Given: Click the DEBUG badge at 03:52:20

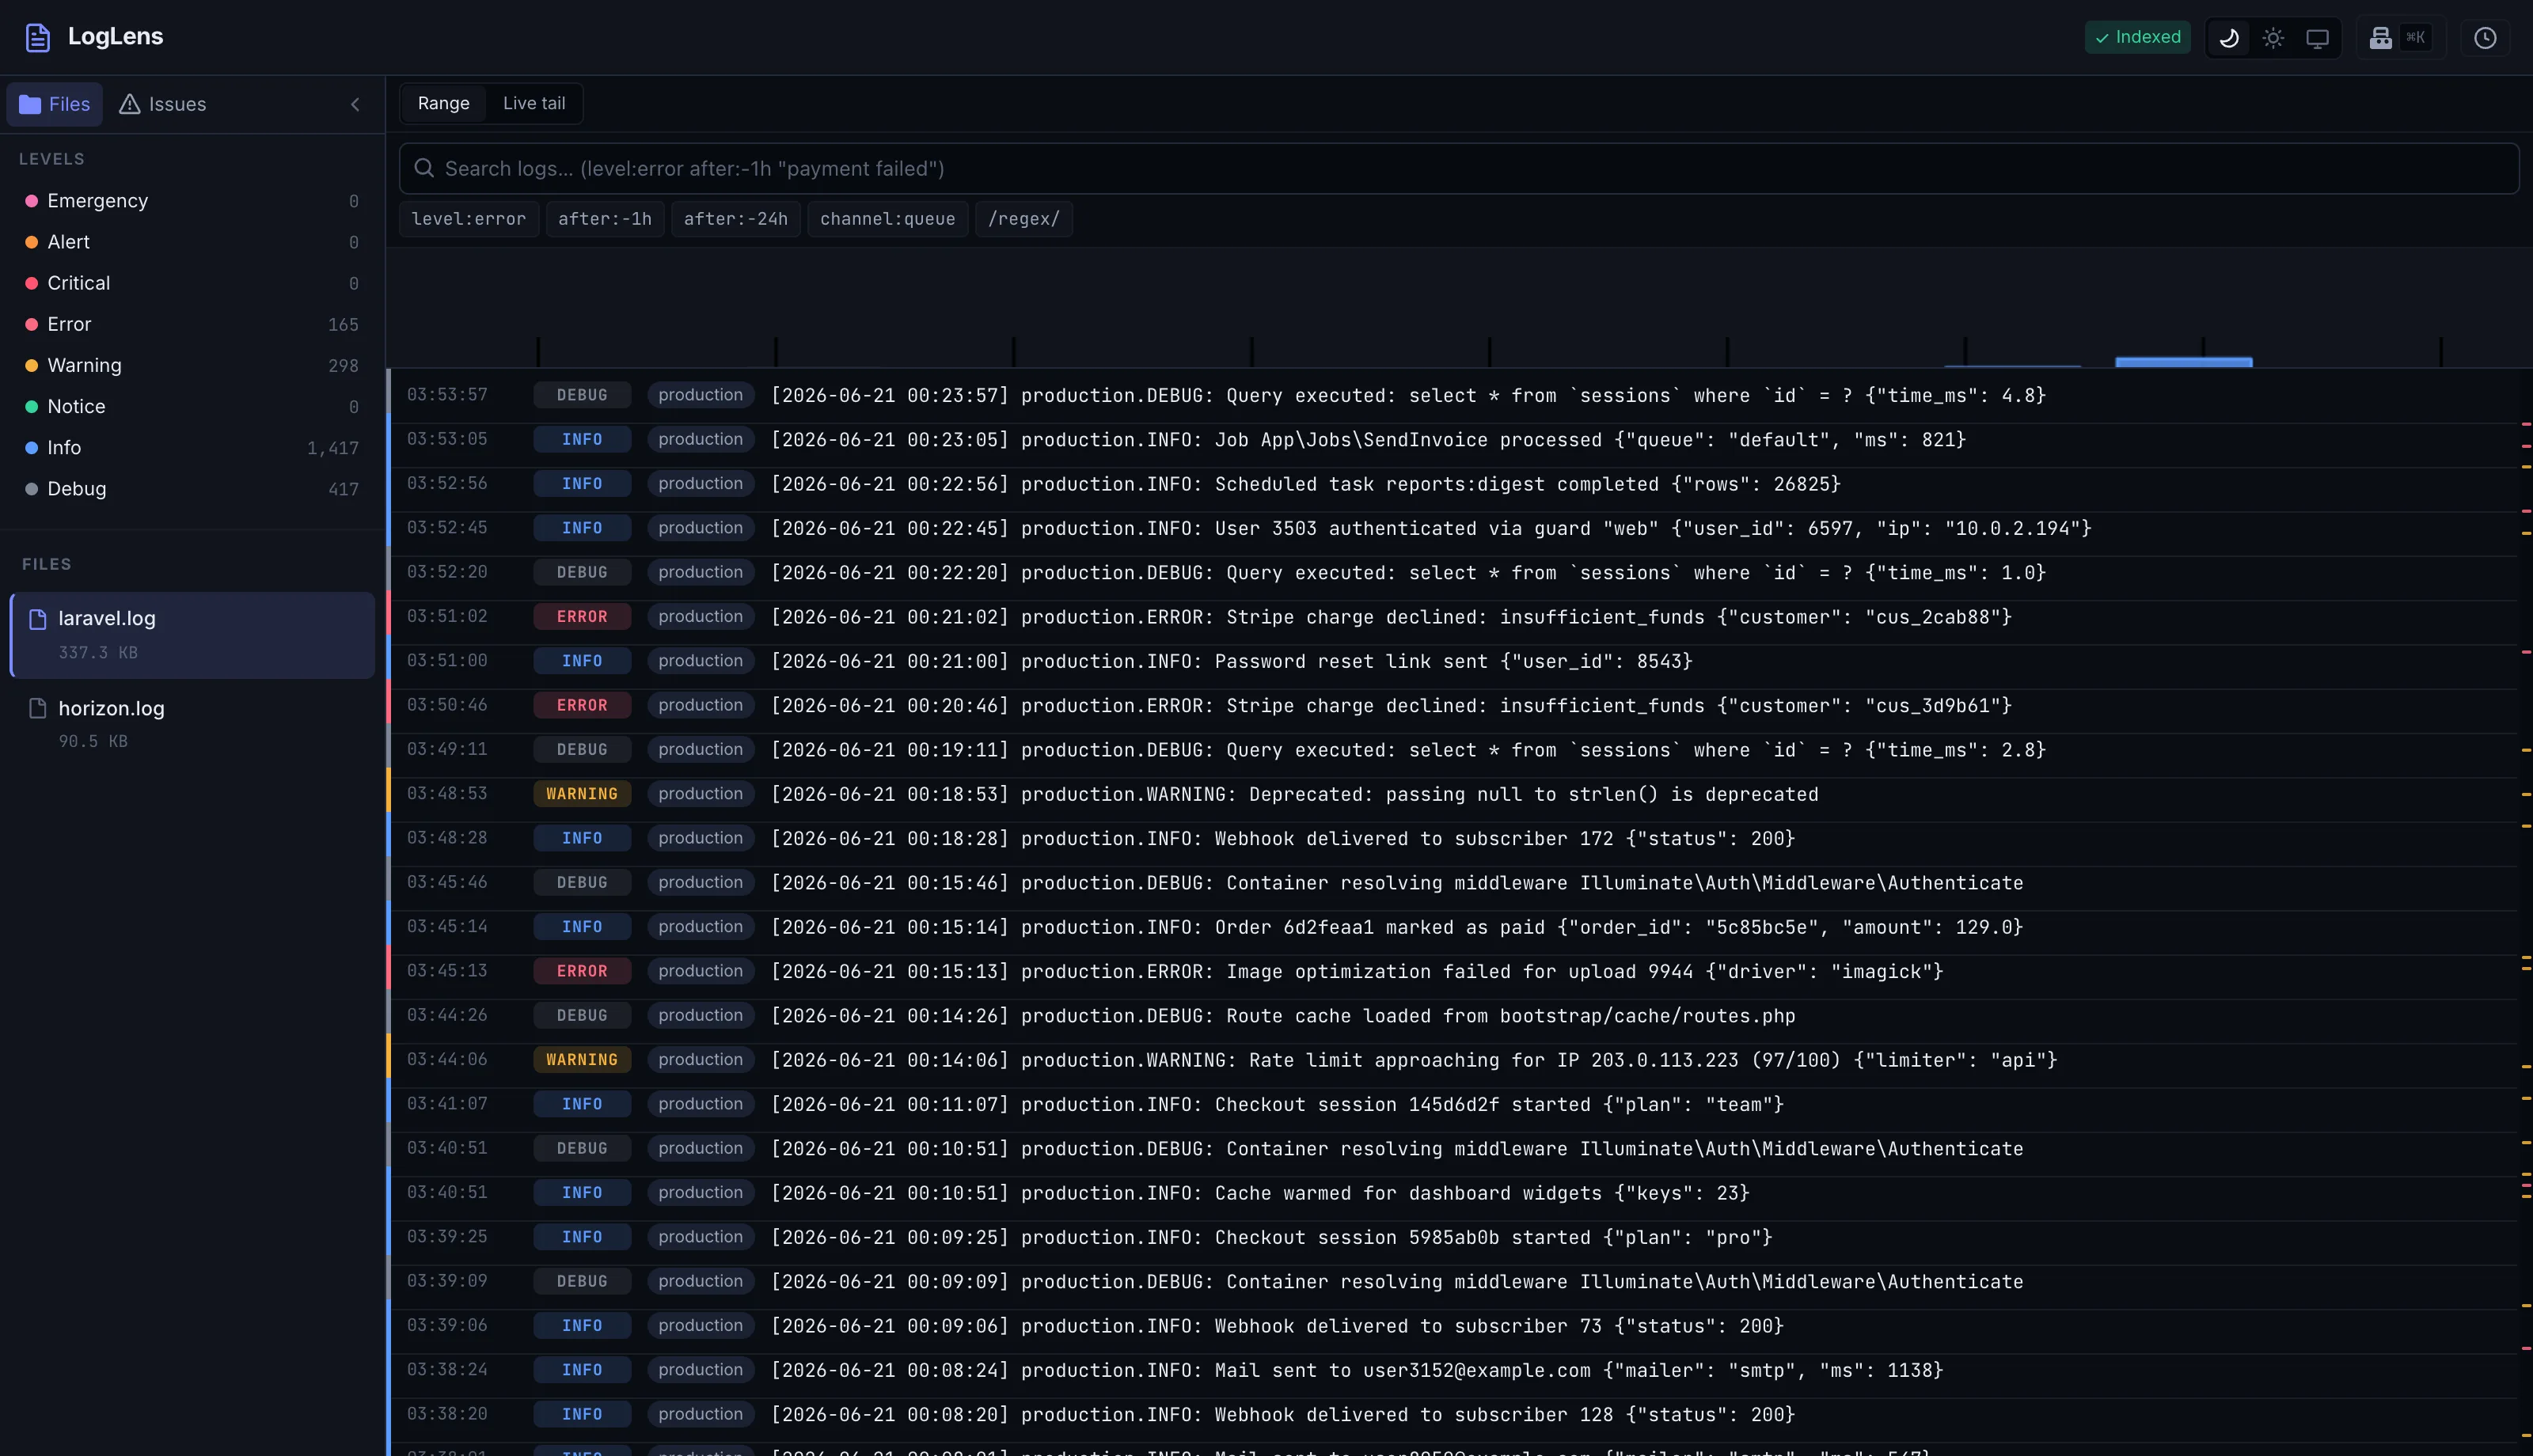Looking at the screenshot, I should point(582,572).
